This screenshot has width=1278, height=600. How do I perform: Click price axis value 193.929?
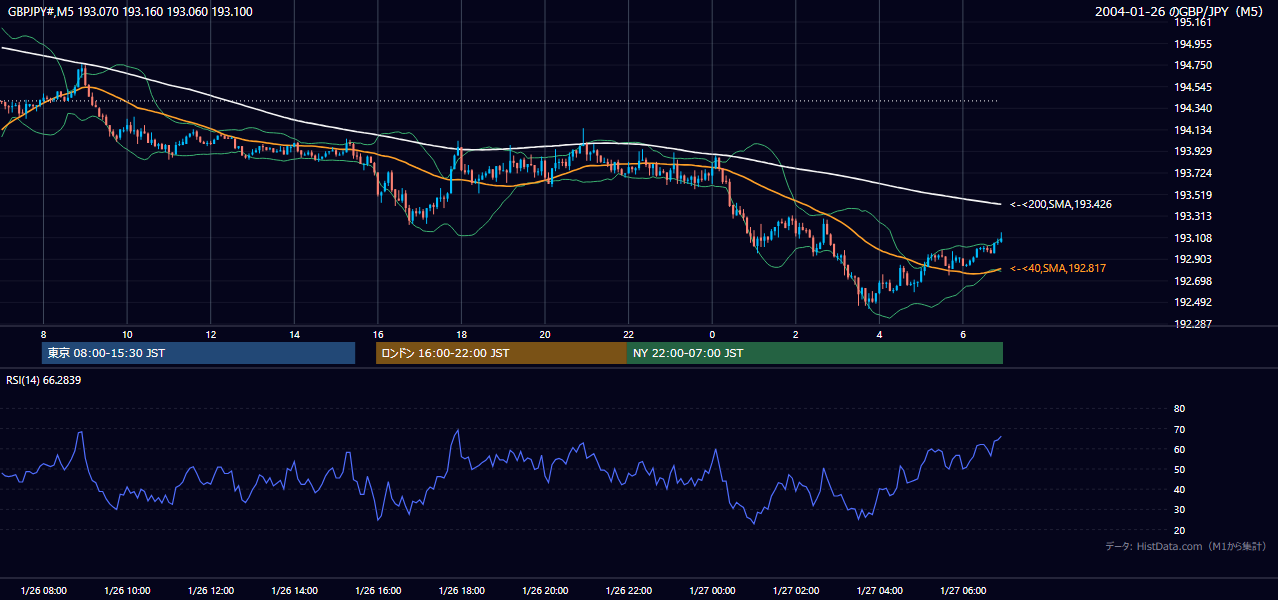1193,151
